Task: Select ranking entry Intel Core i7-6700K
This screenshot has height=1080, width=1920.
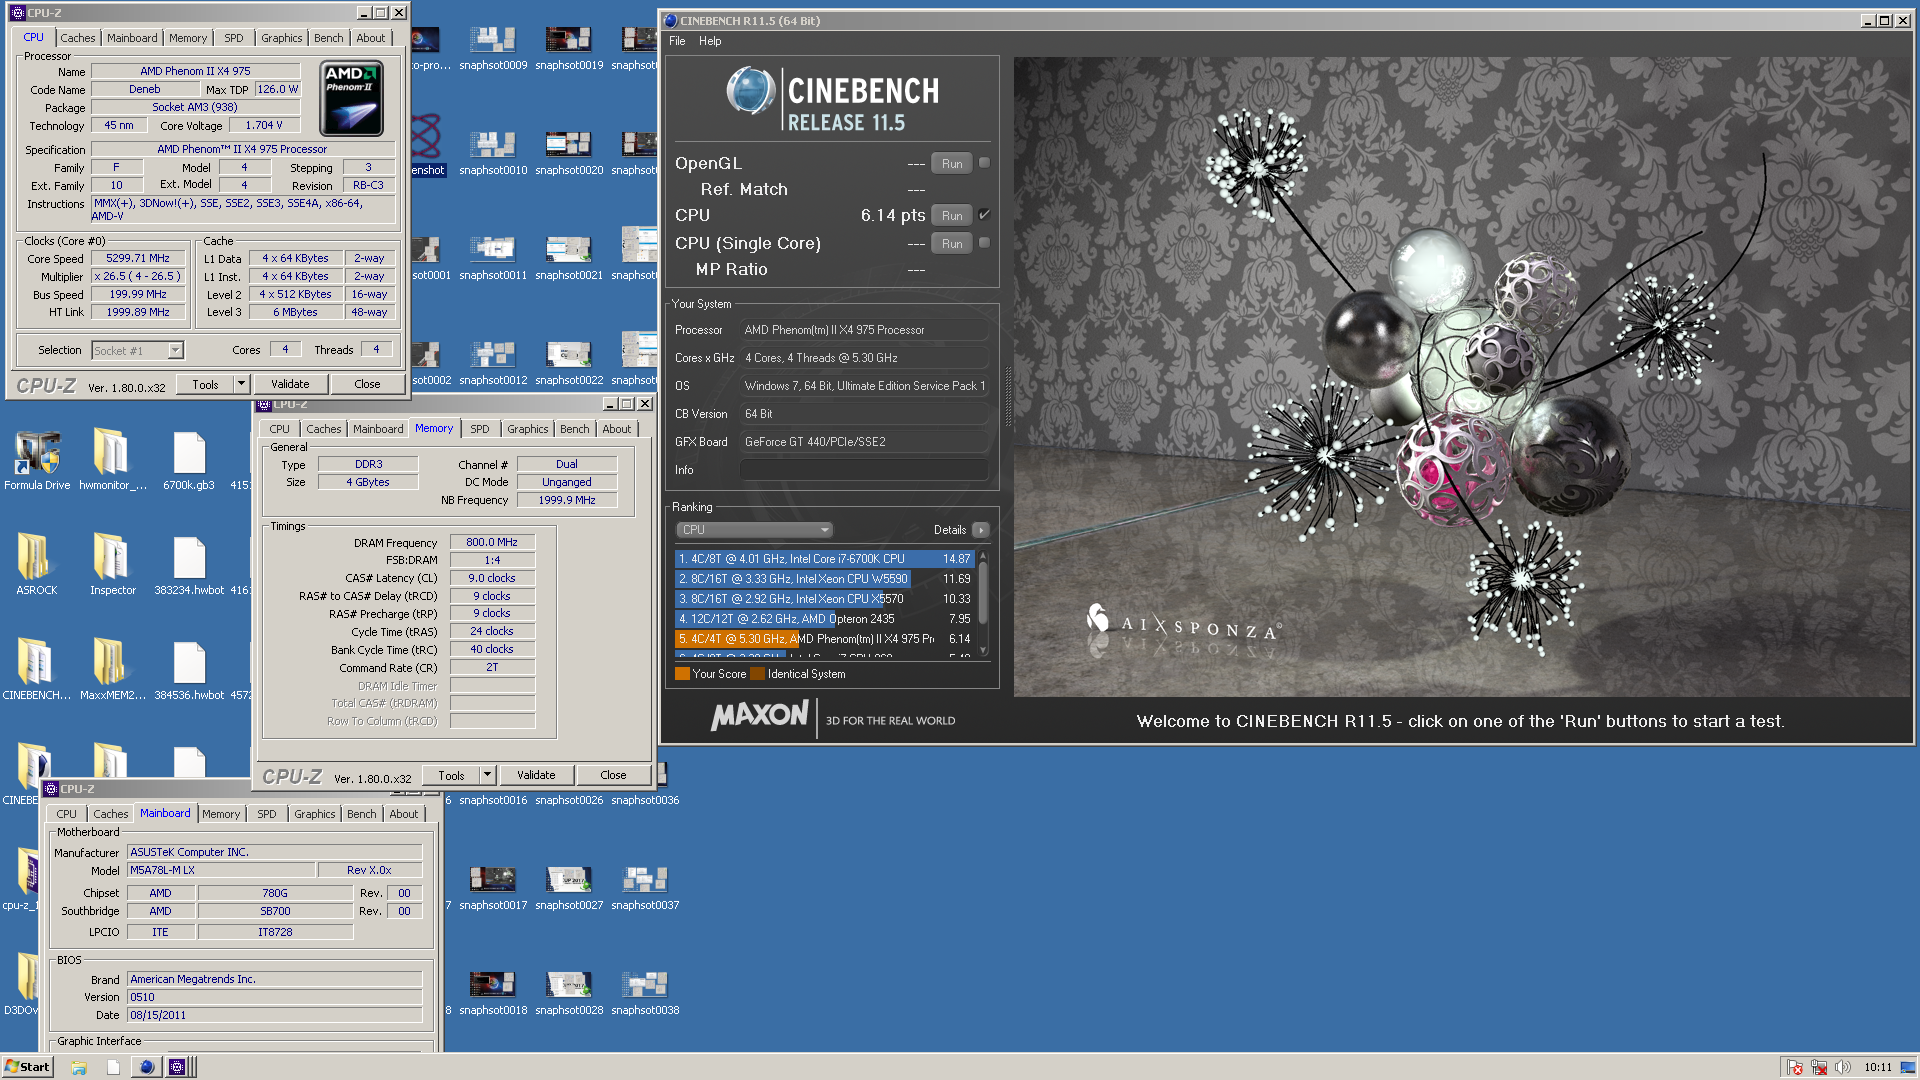Action: point(824,559)
